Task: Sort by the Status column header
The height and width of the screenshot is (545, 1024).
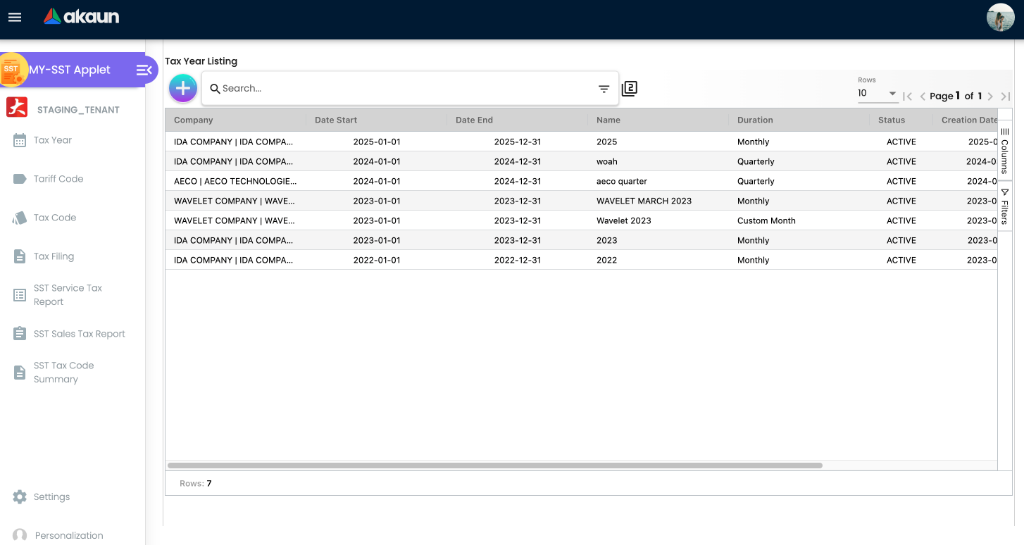Action: tap(891, 120)
